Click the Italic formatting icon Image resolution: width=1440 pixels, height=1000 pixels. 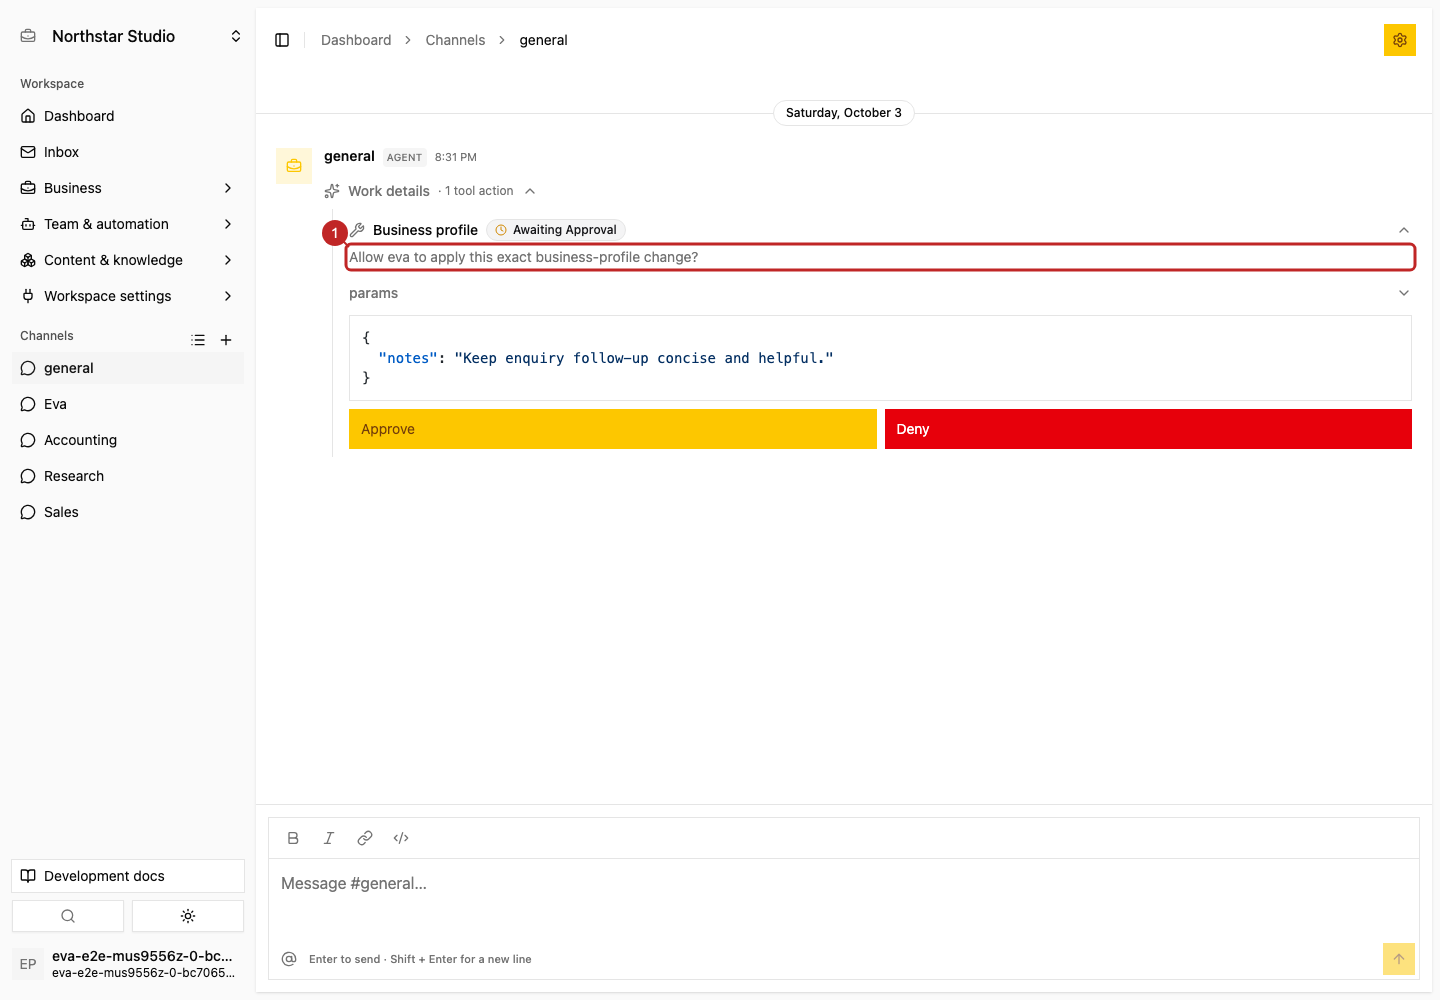[x=329, y=838]
